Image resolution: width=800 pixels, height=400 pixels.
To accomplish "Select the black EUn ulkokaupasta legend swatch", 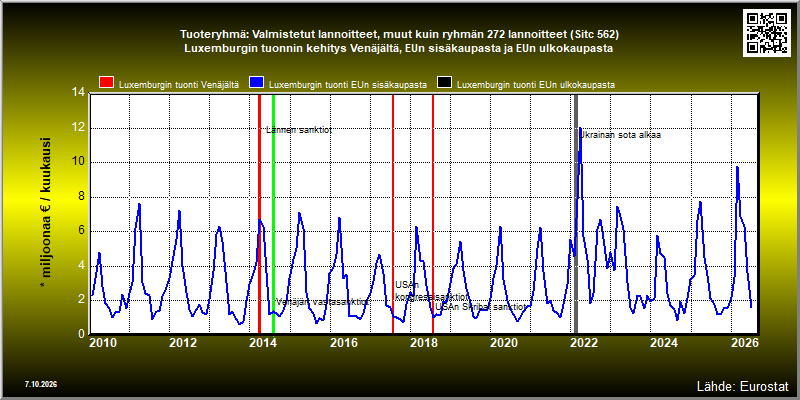I will (x=444, y=84).
